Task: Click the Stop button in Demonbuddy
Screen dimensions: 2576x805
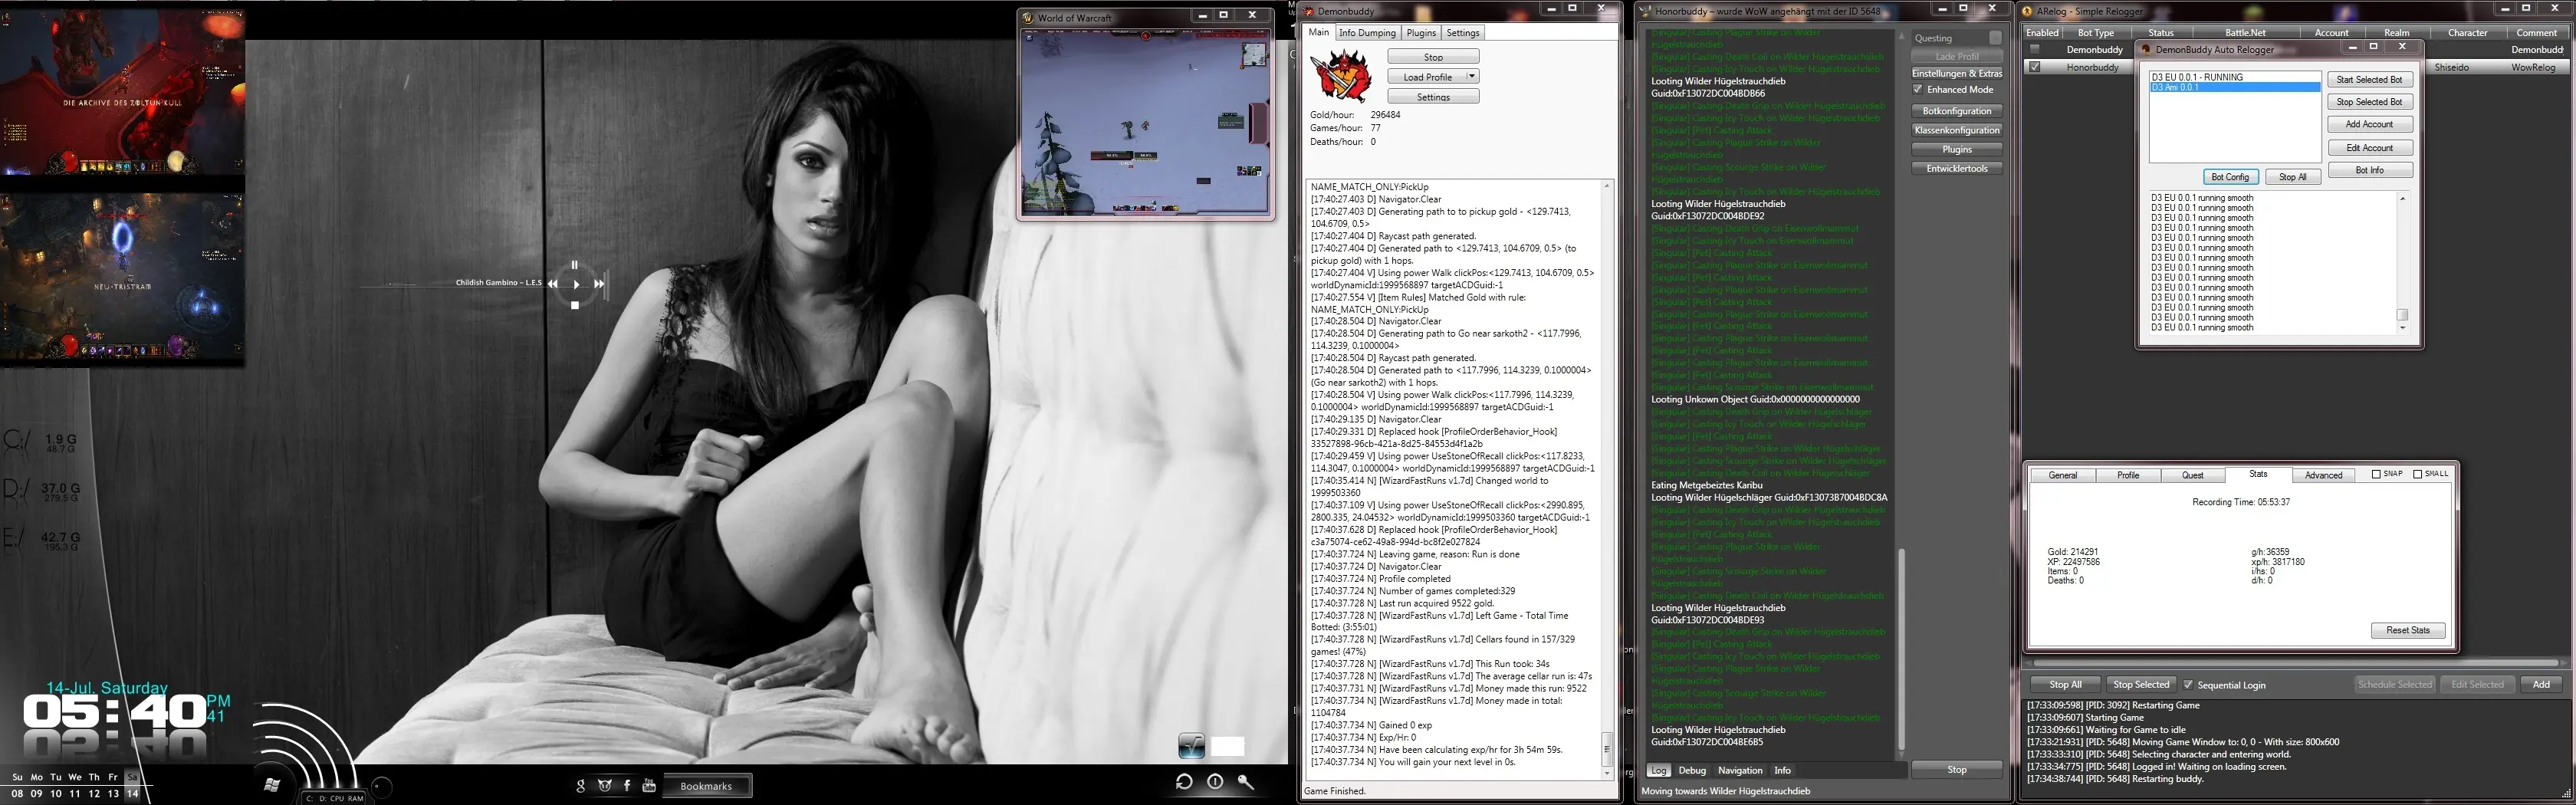Action: 1433,57
